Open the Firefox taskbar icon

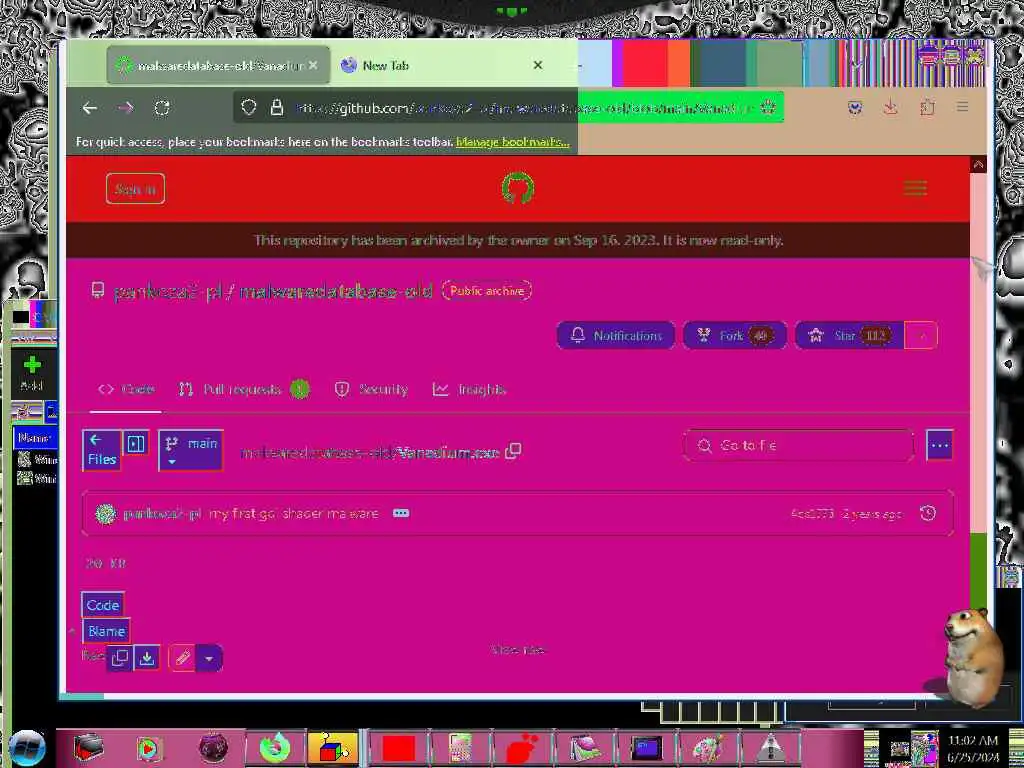[275, 748]
